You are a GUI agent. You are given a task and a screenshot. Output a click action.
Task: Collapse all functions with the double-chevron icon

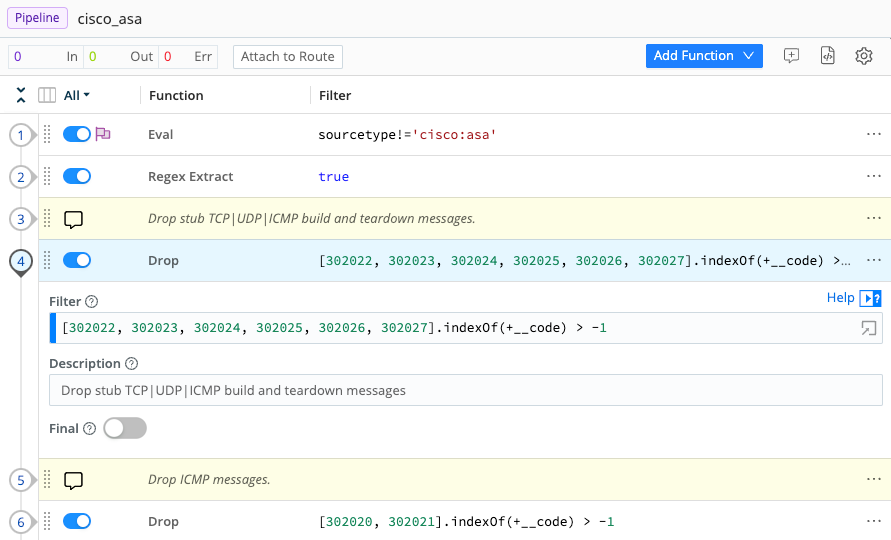[21, 95]
